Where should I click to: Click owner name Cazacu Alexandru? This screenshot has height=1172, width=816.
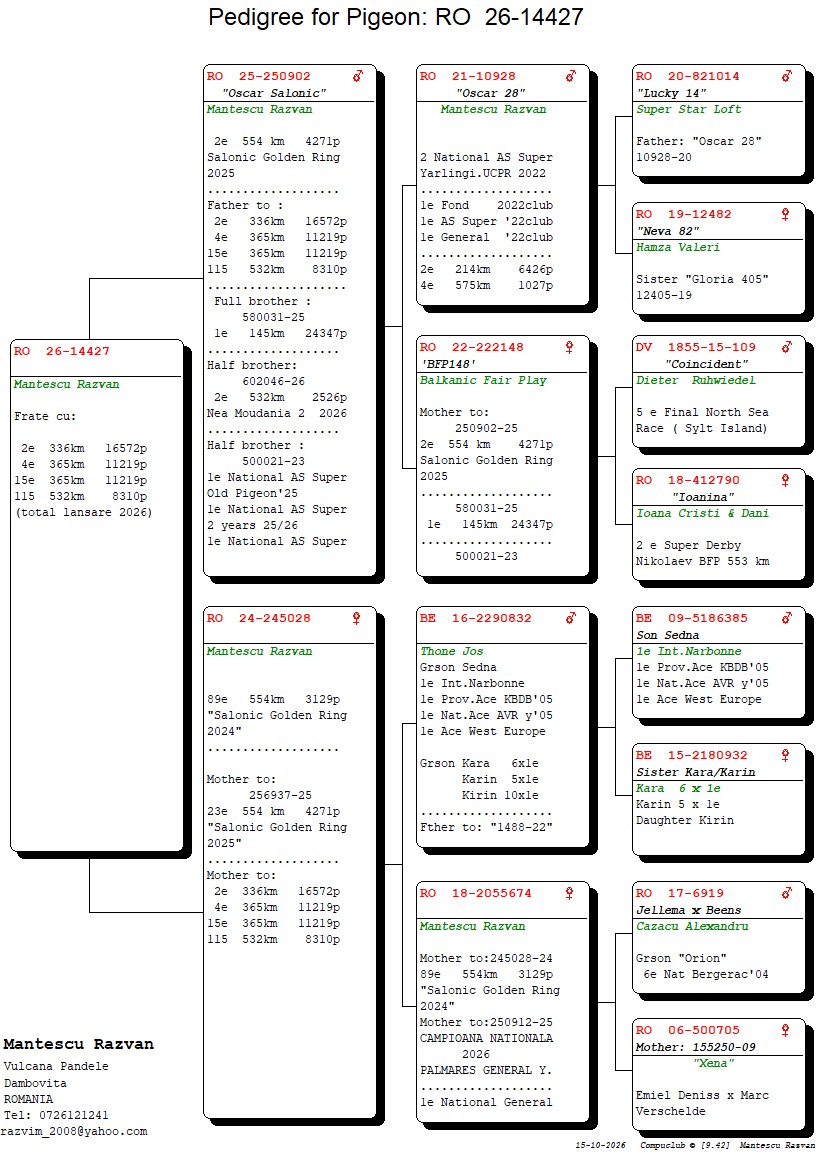[x=692, y=926]
